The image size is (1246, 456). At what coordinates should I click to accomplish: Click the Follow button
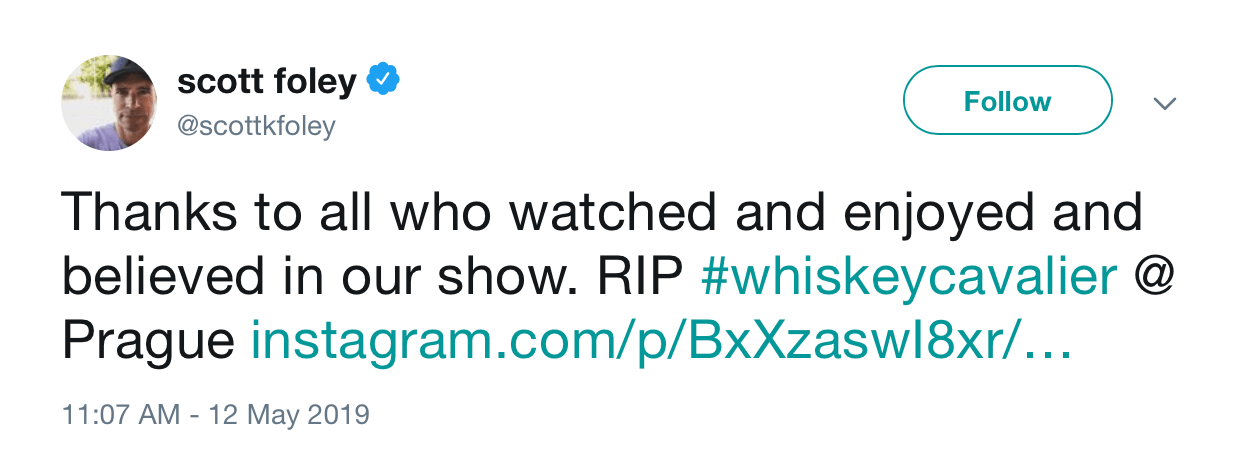1007,102
